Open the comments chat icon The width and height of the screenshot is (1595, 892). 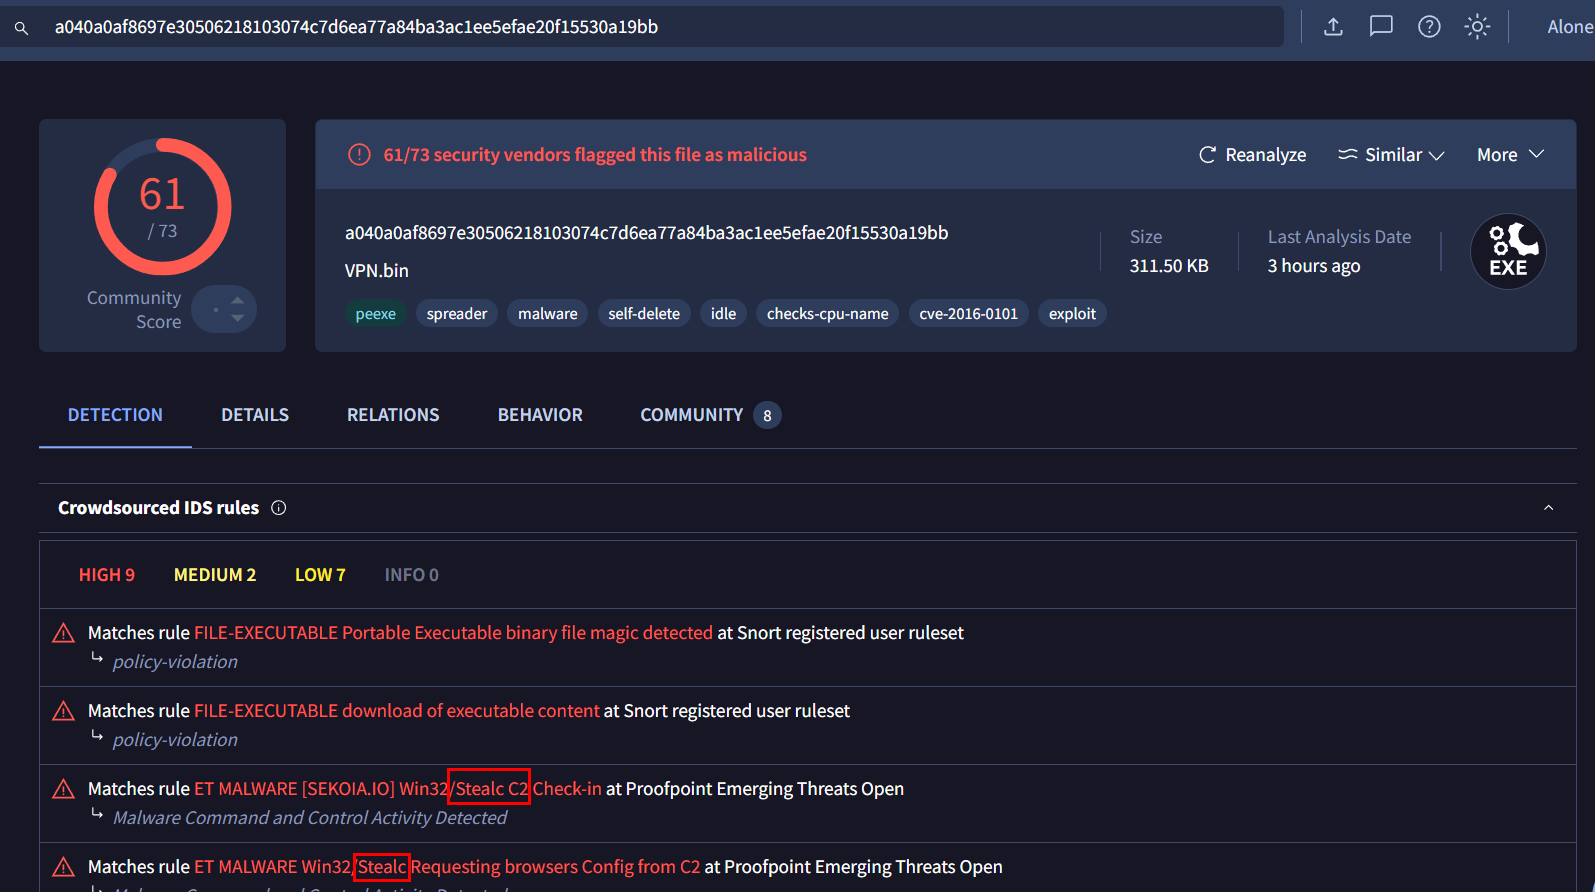1381,27
